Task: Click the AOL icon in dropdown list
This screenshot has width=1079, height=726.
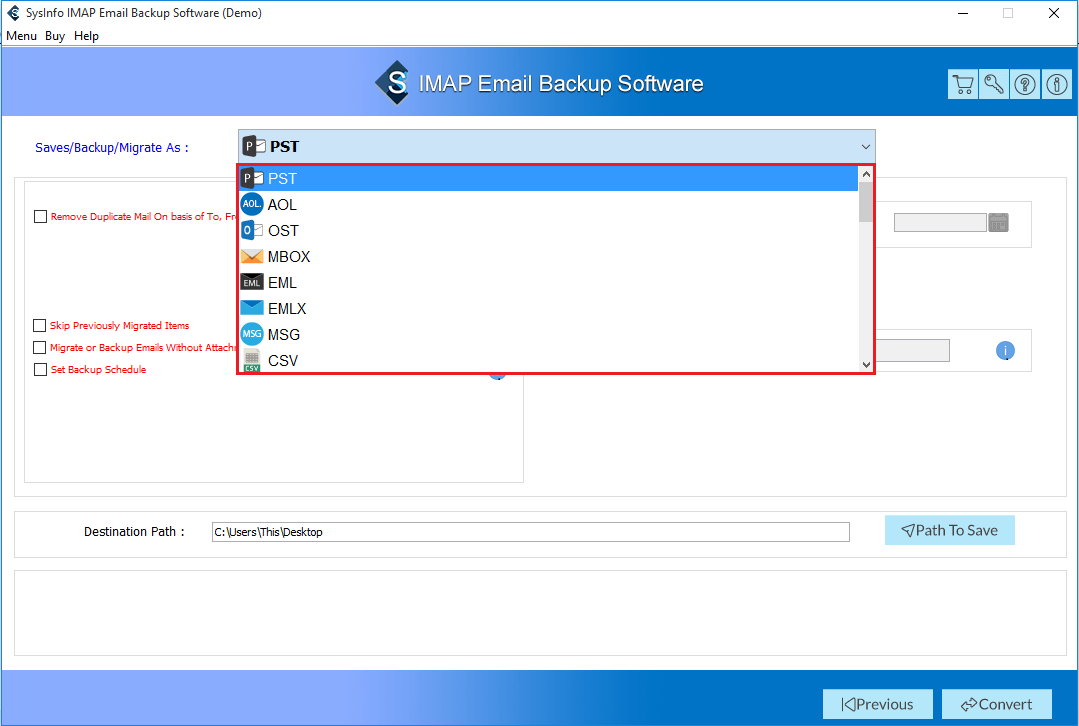Action: (x=252, y=204)
